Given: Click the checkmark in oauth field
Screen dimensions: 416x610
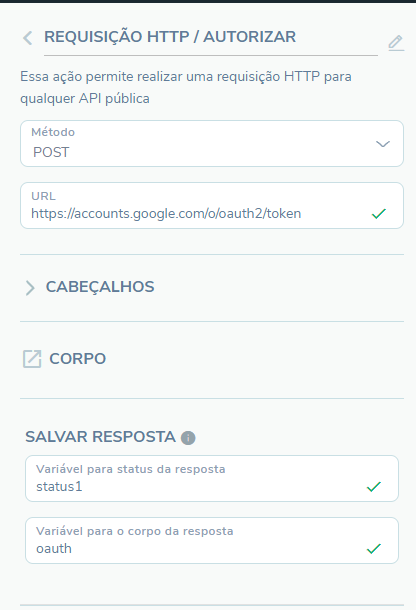Looking at the screenshot, I should point(374,549).
